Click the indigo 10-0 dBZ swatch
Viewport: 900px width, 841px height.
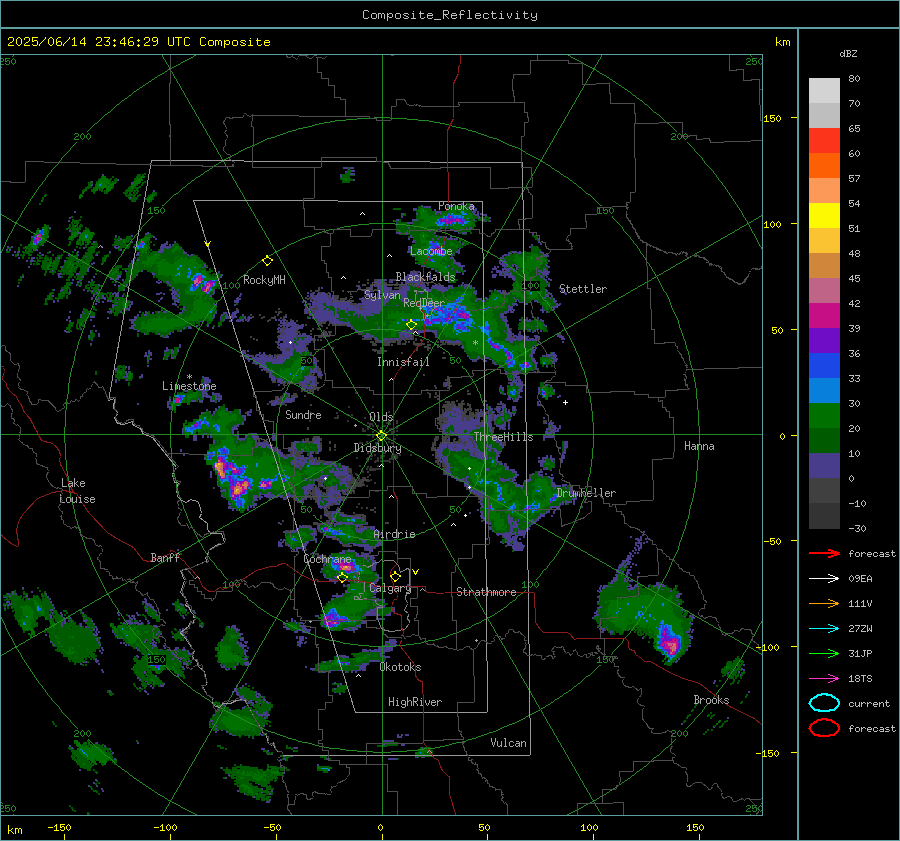pyautogui.click(x=824, y=466)
